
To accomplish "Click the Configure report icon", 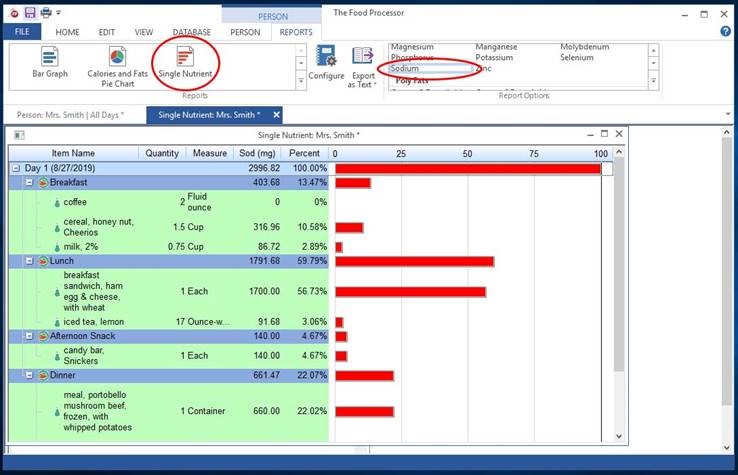I will [x=326, y=64].
